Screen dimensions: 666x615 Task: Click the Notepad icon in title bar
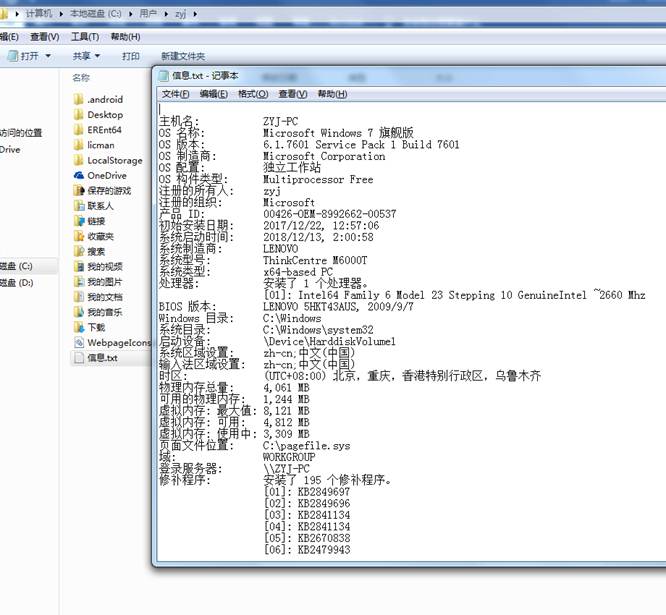pyautogui.click(x=164, y=76)
